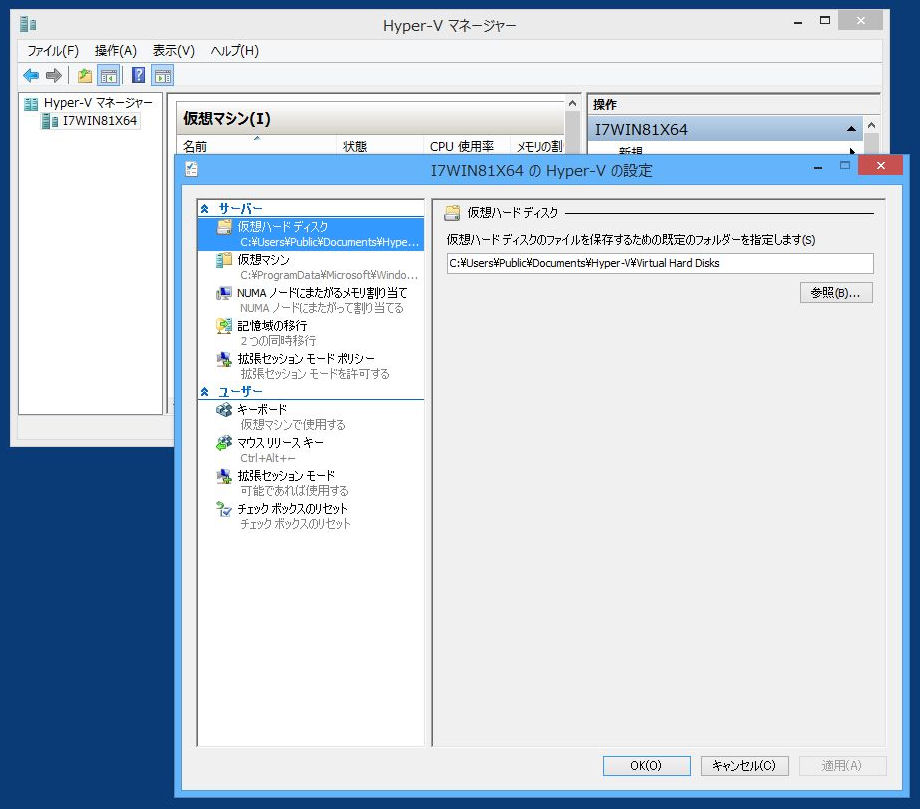Click the Back arrow in Hyper-V Manager toolbar
920x809 pixels.
pyautogui.click(x=31, y=76)
